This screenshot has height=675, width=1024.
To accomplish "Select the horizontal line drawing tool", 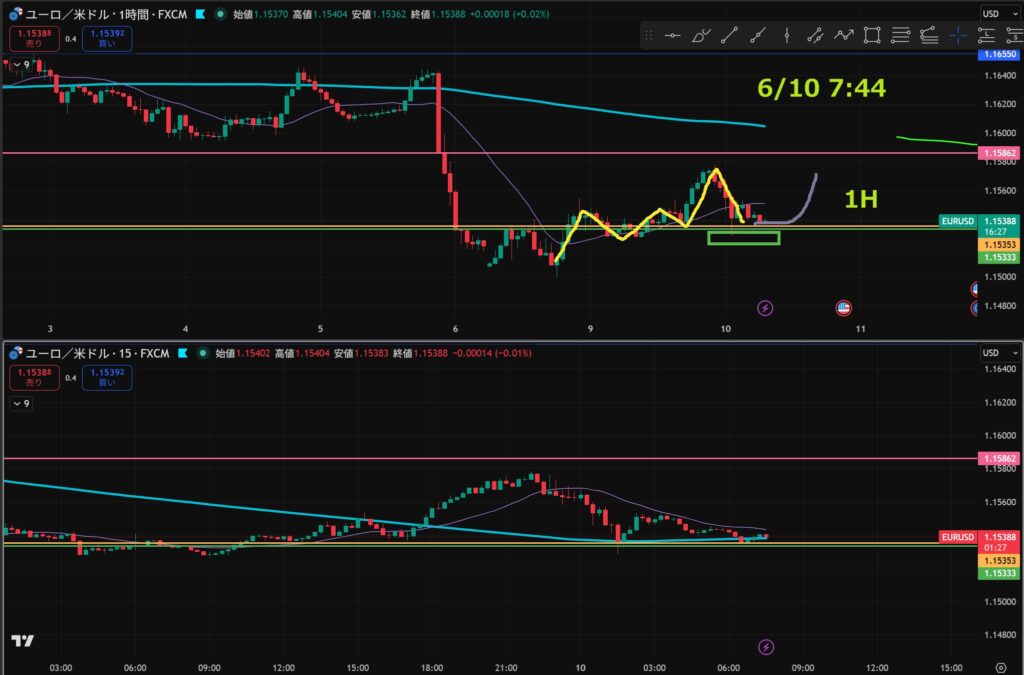I will coord(672,35).
